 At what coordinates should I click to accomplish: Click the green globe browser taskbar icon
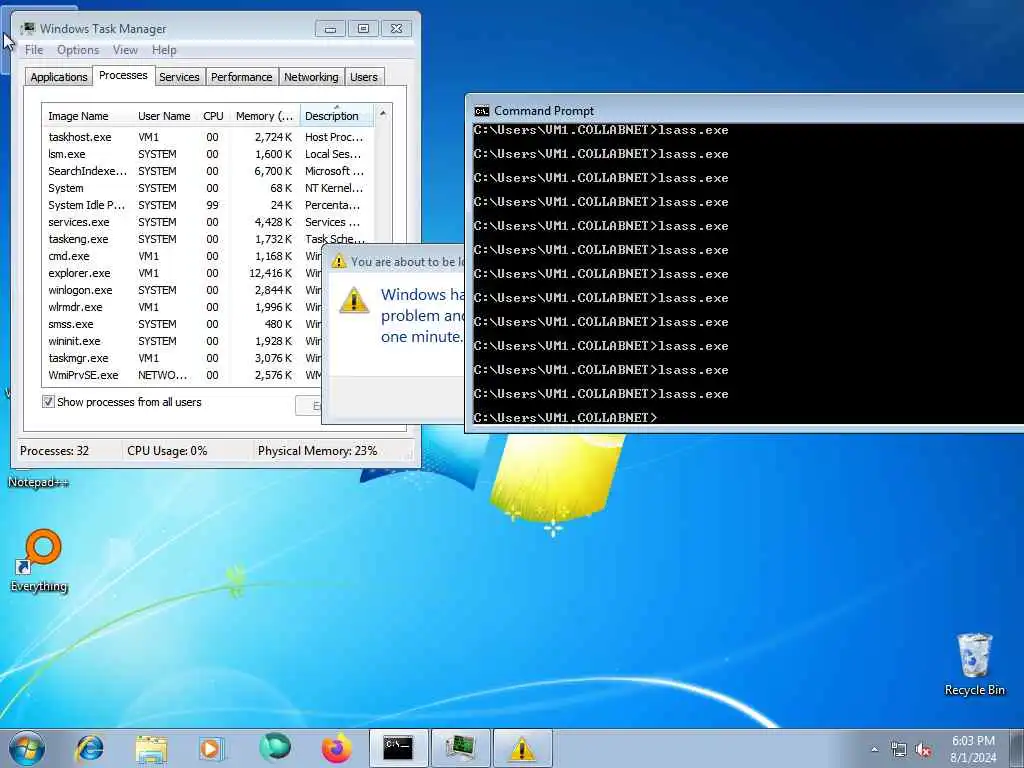(275, 748)
